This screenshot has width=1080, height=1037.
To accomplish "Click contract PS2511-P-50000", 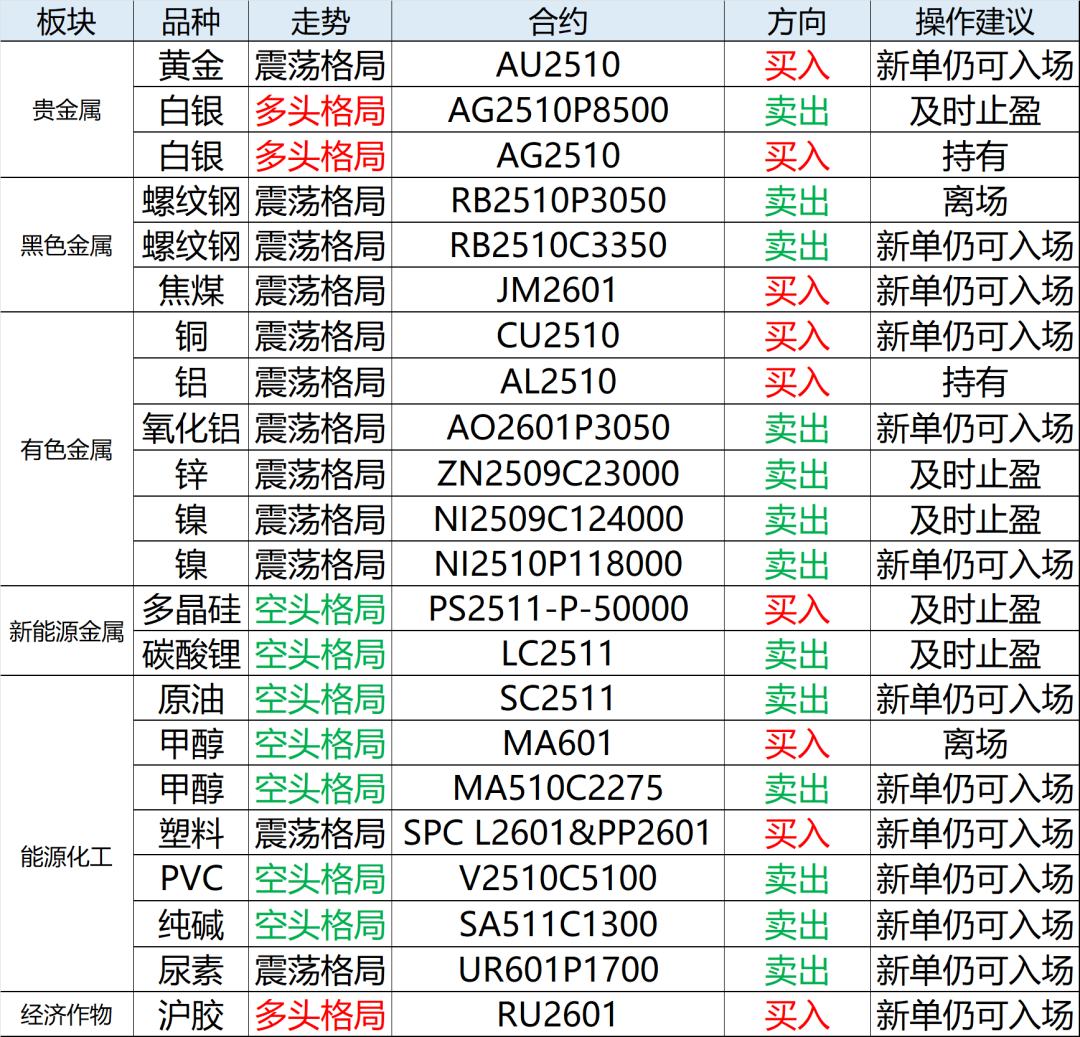I will (x=557, y=609).
